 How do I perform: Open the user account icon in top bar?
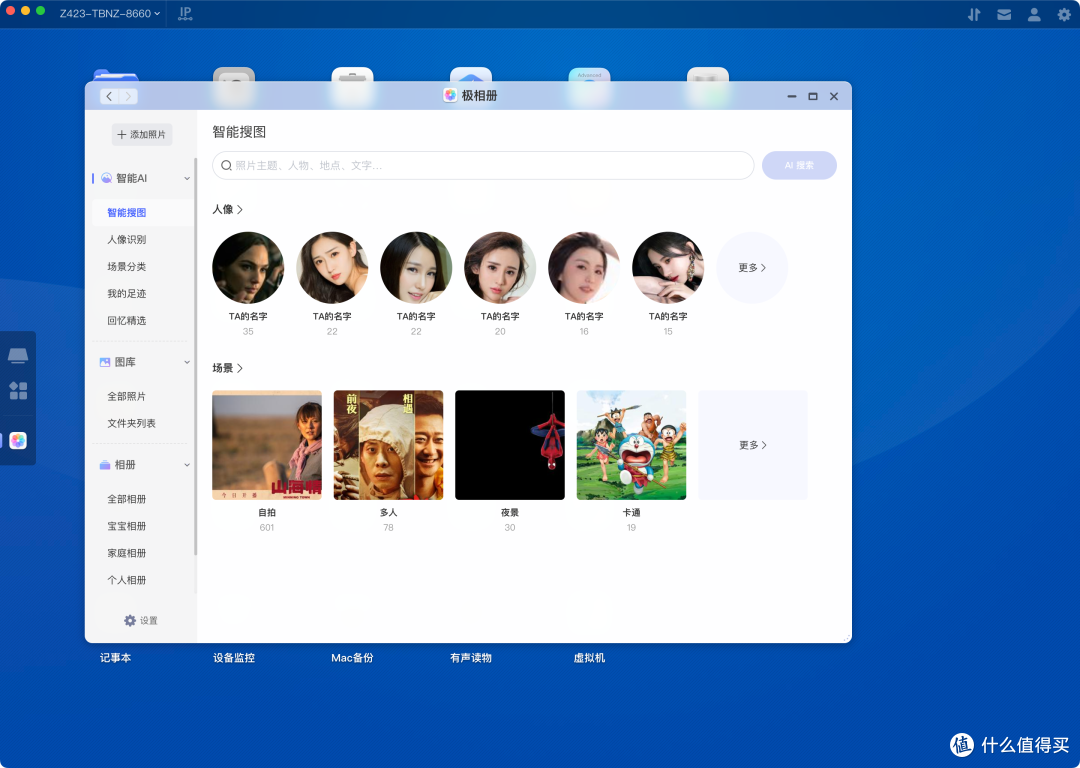pyautogui.click(x=1034, y=14)
